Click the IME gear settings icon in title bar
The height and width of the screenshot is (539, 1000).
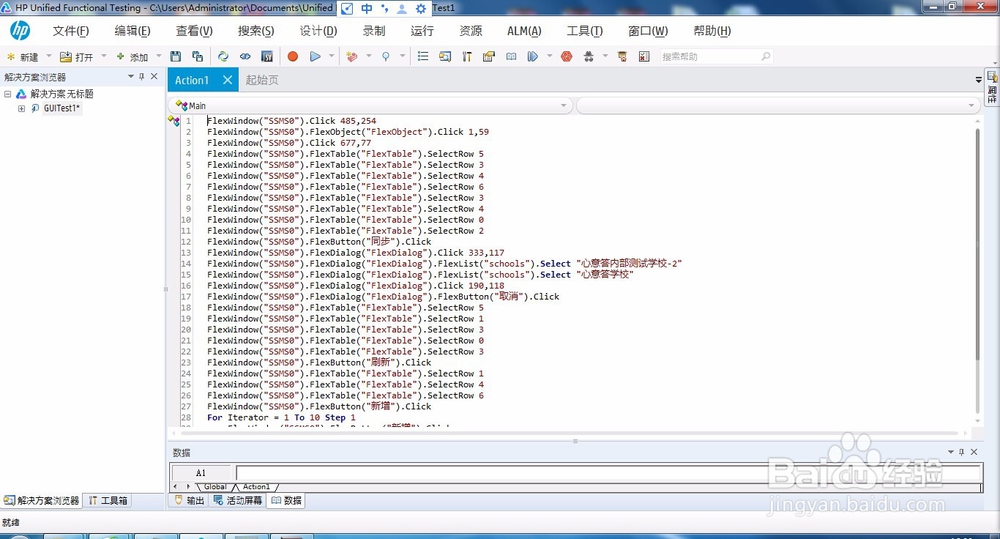click(x=421, y=8)
